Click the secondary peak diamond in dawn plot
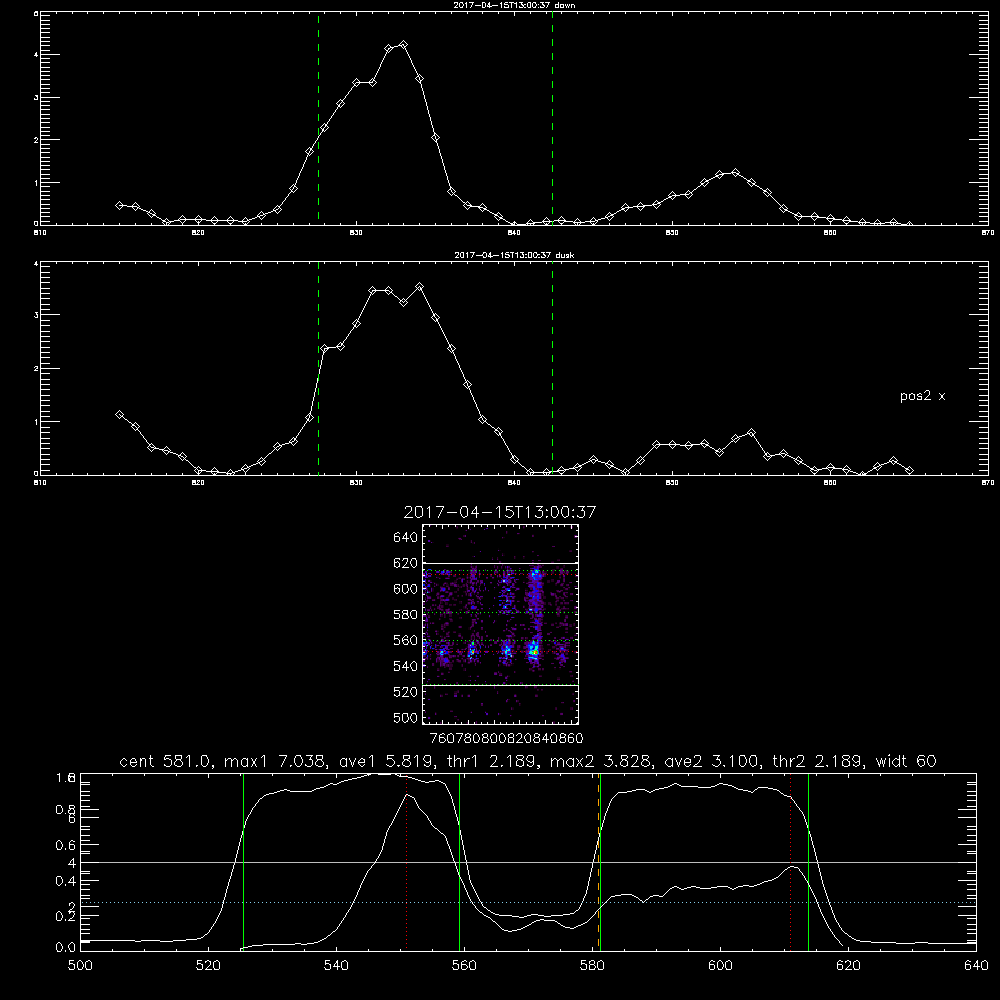1000x1000 pixels. coord(735,173)
